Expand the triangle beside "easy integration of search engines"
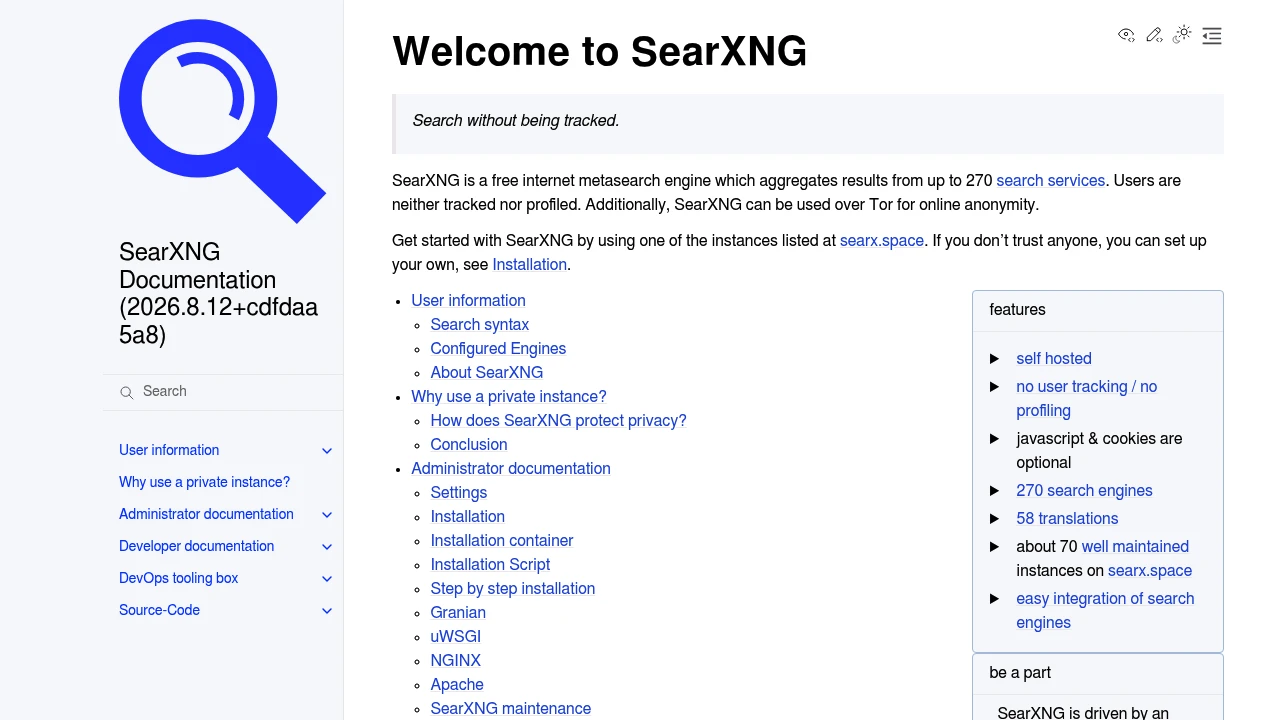1280x720 pixels. click(x=995, y=598)
